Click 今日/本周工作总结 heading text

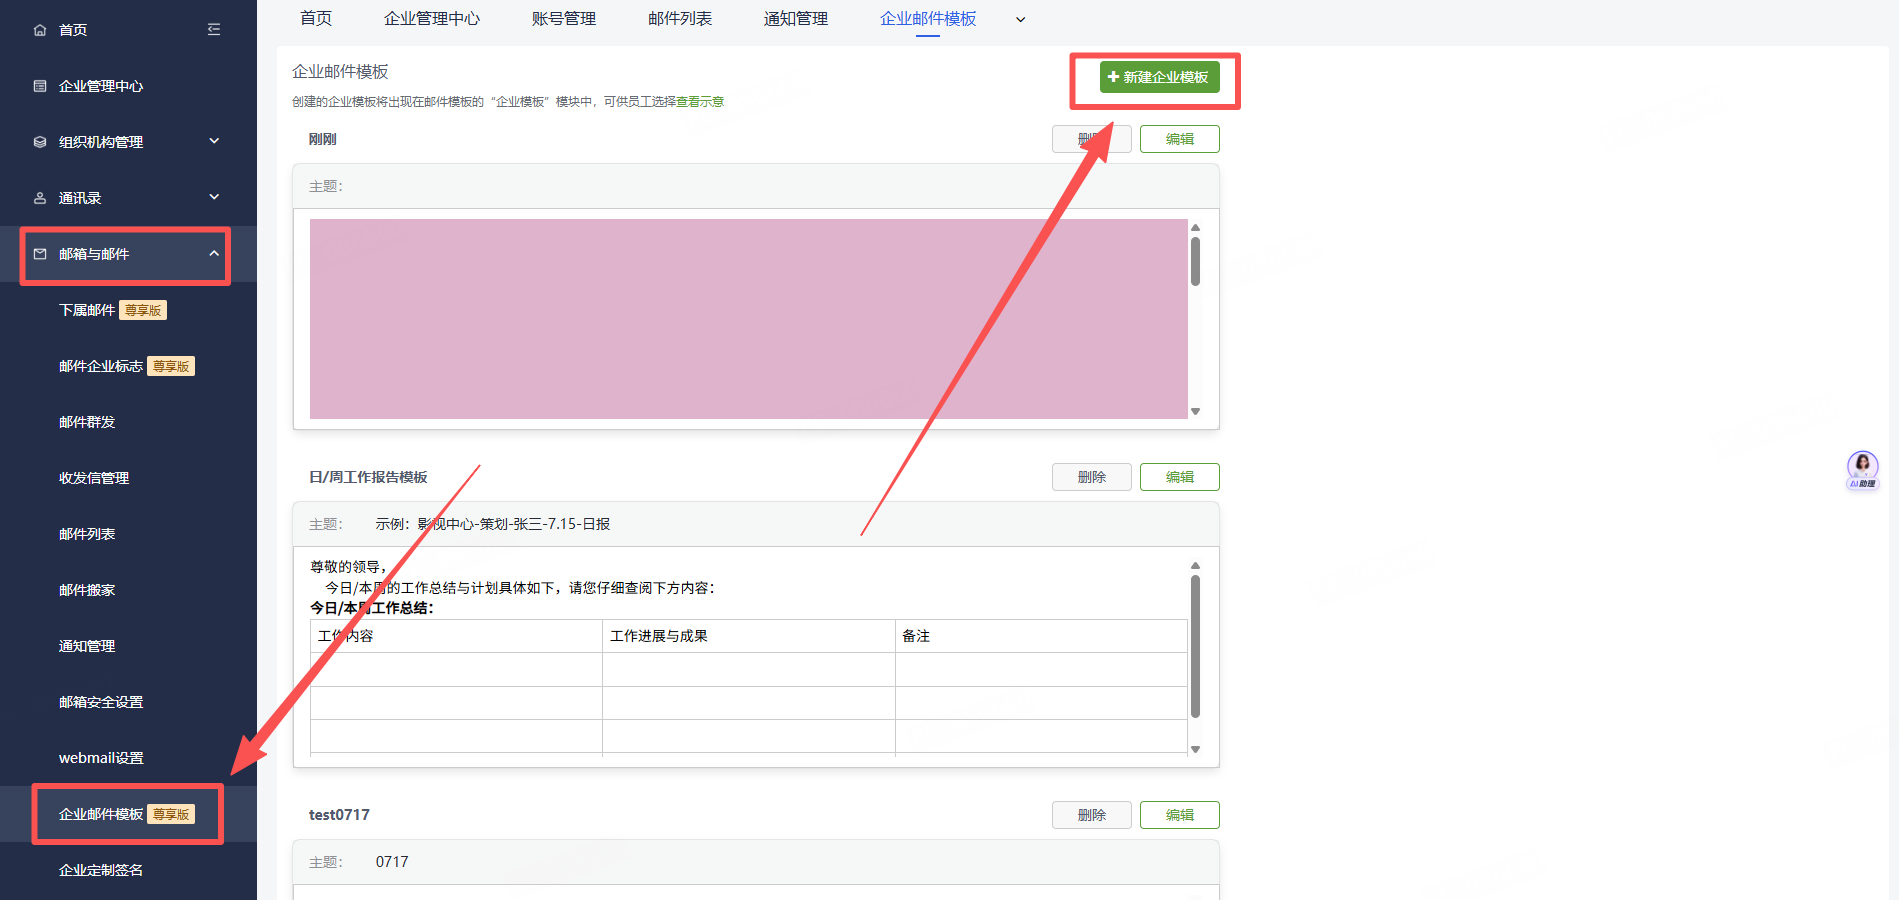[372, 608]
